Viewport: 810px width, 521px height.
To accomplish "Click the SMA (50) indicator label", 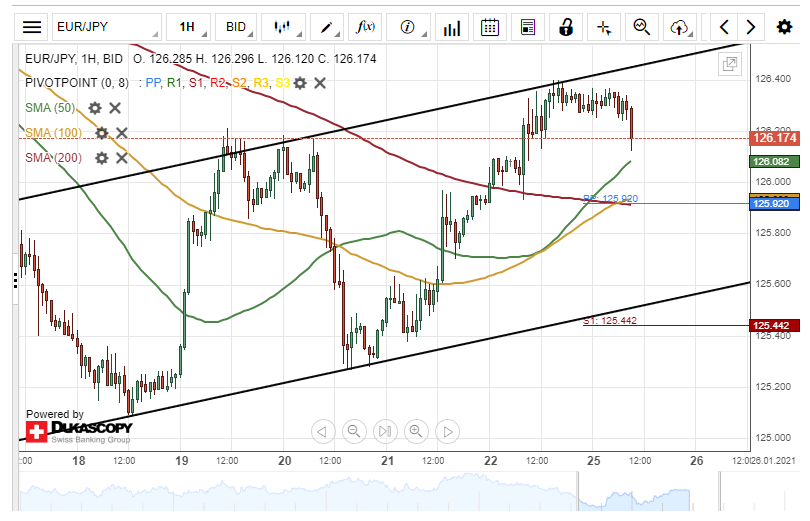I will (50, 108).
